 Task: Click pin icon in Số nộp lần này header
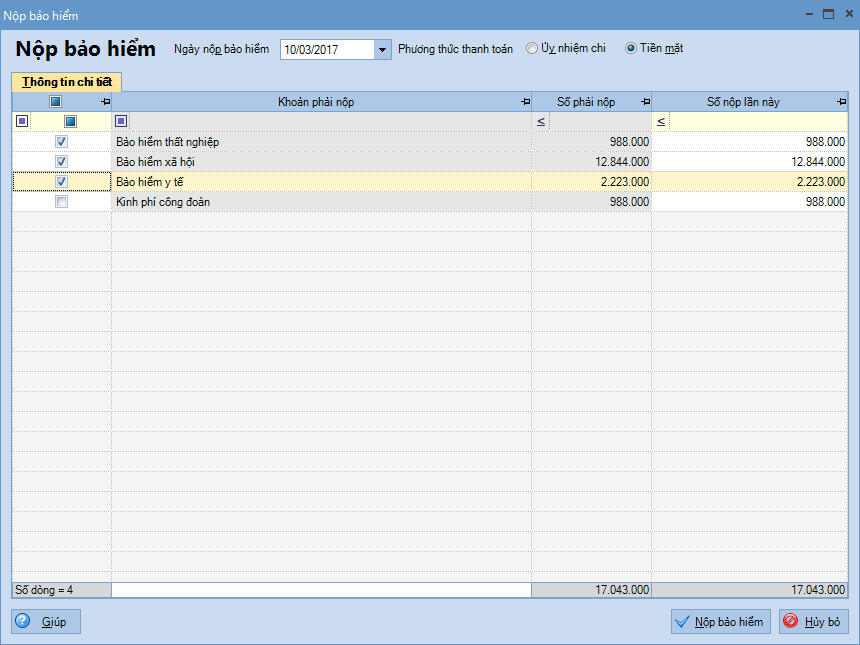[x=840, y=102]
